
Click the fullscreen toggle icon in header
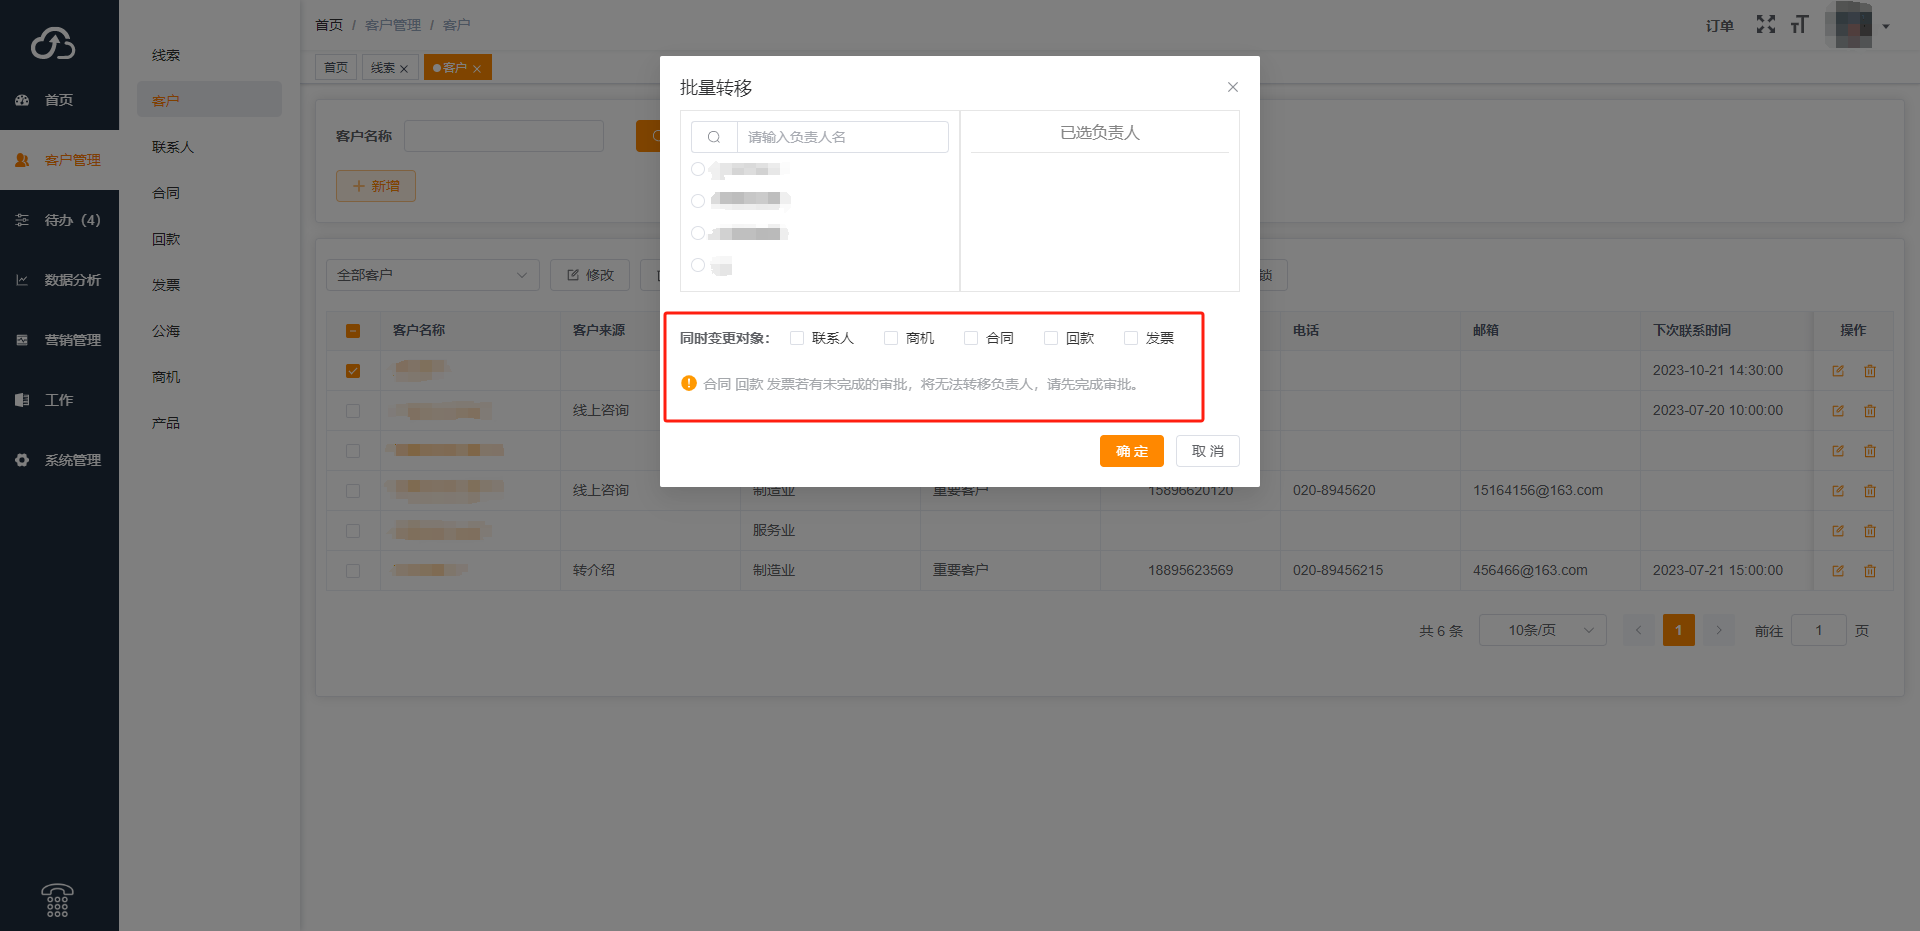[1766, 25]
